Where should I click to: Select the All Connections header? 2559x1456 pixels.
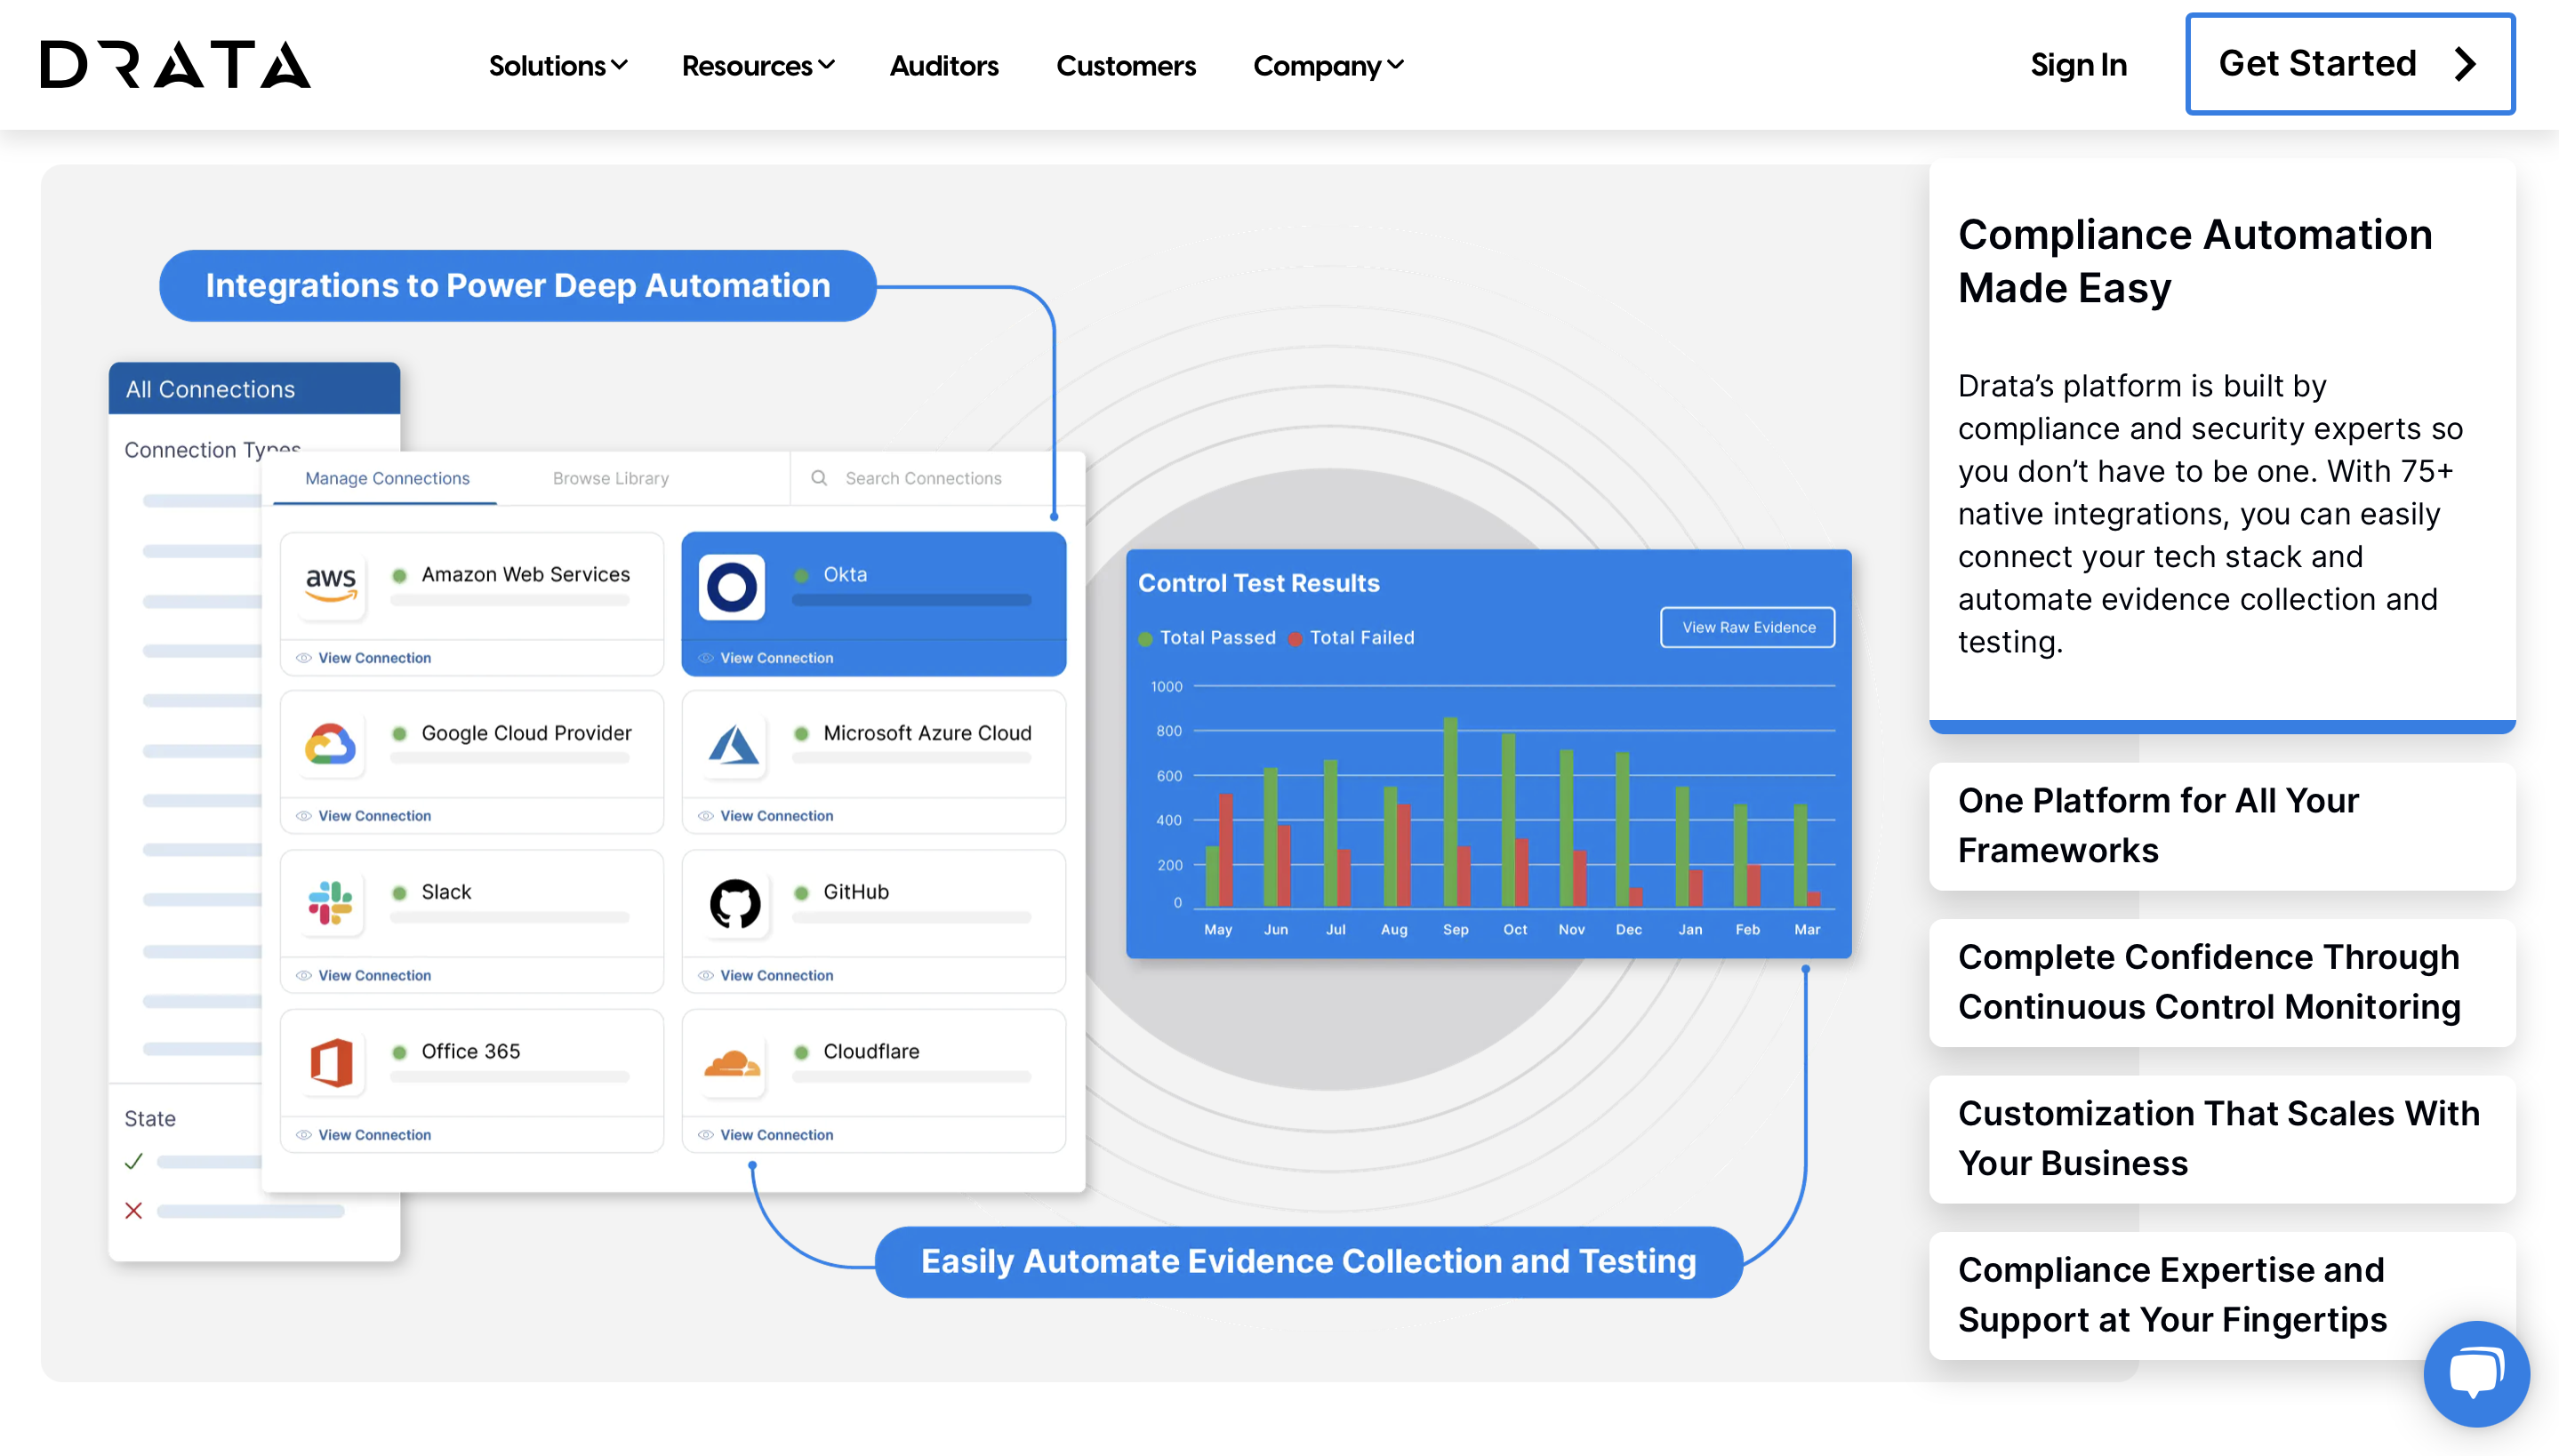(254, 389)
